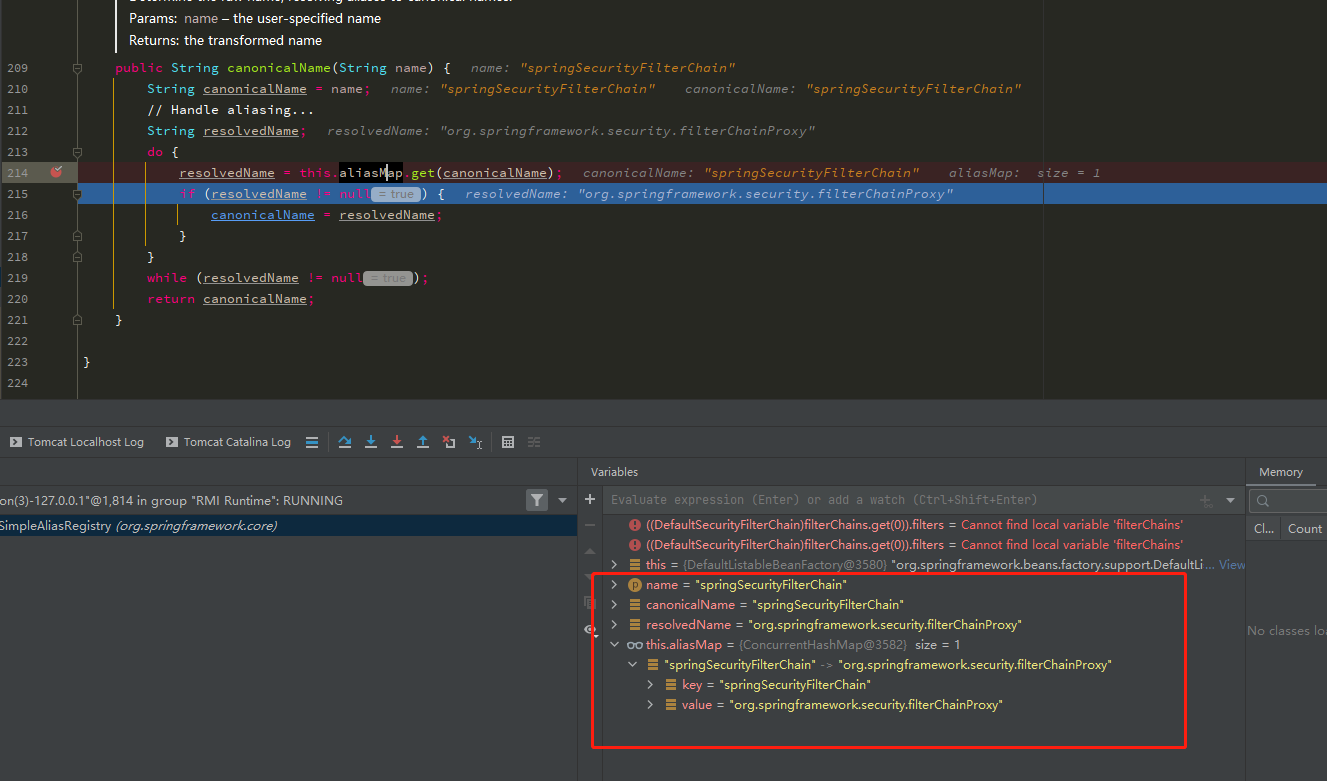This screenshot has height=781, width=1327.
Task: Click the Run to Cursor icon
Action: pyautogui.click(x=476, y=442)
